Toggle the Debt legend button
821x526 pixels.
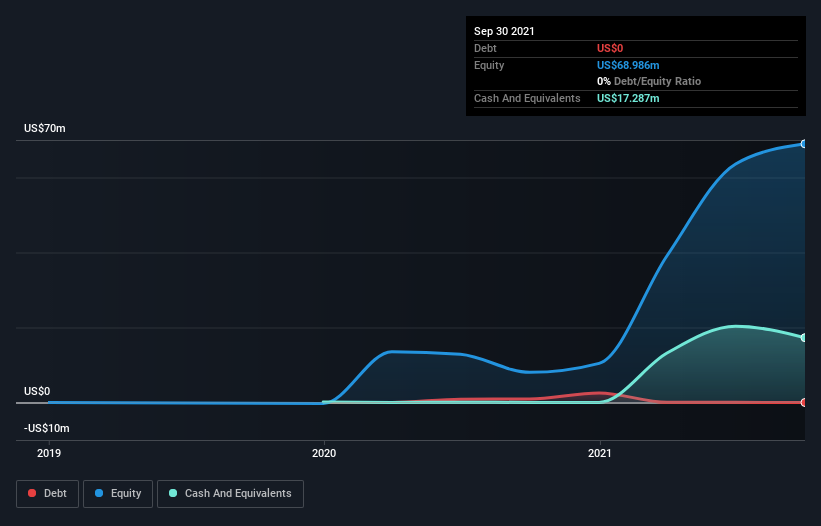click(x=47, y=494)
